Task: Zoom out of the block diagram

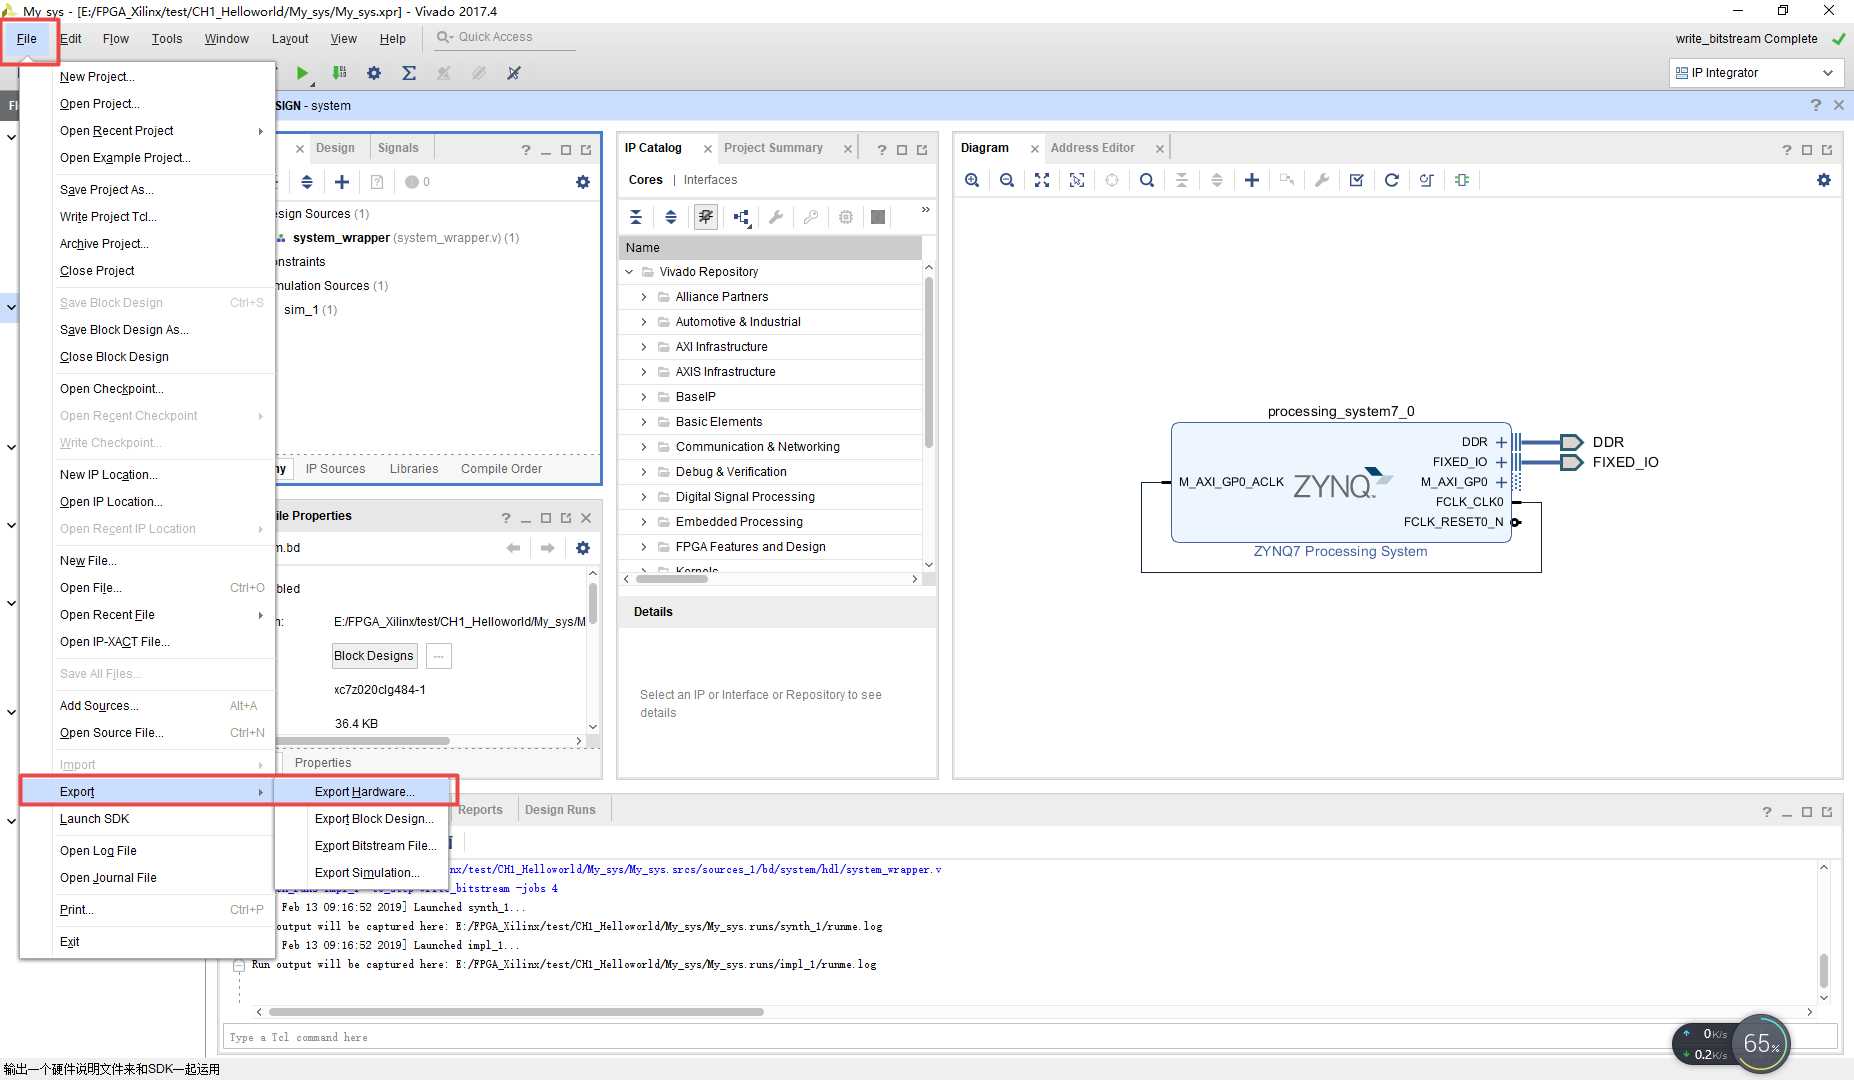Action: pyautogui.click(x=1007, y=180)
